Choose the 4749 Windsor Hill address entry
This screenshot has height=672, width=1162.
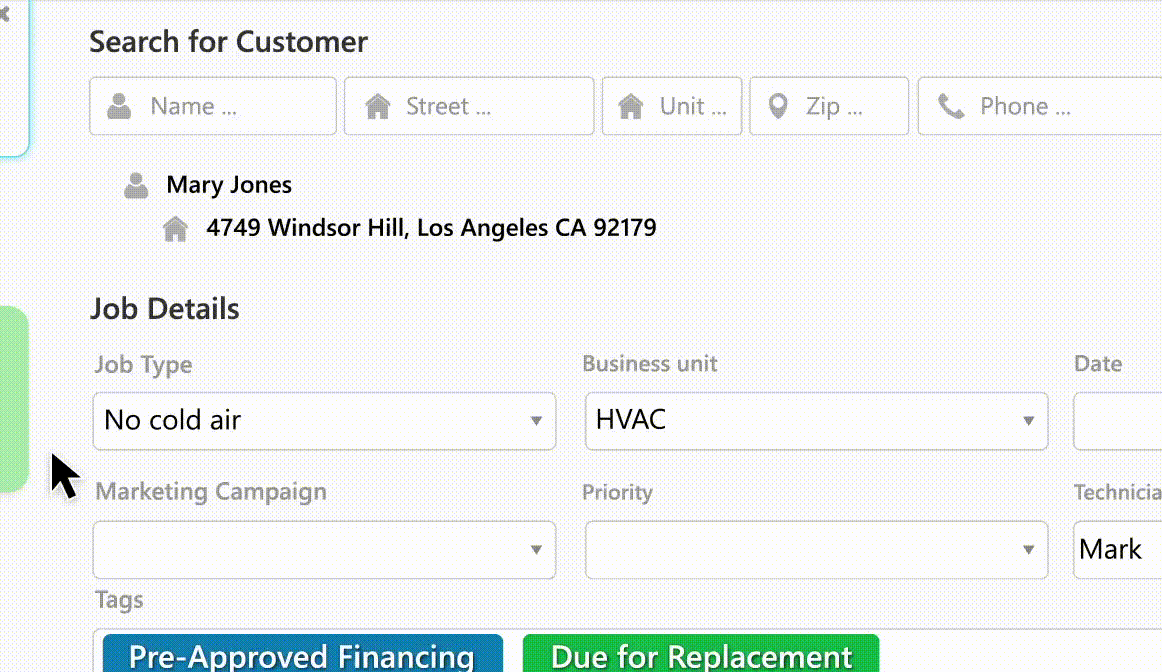(431, 228)
